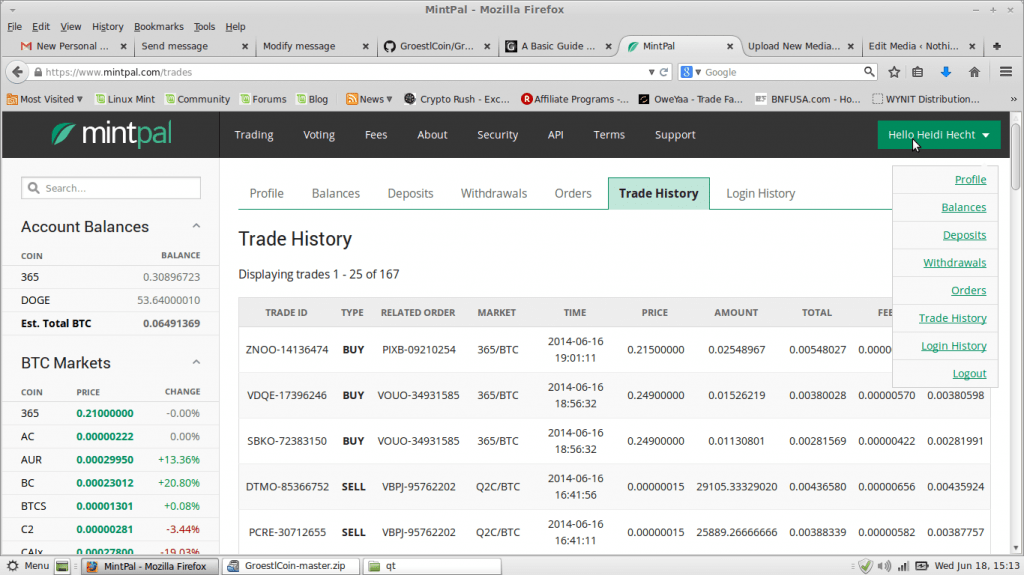Switch to the Withdrawals tab
Screen dimensions: 1024x575
click(494, 193)
